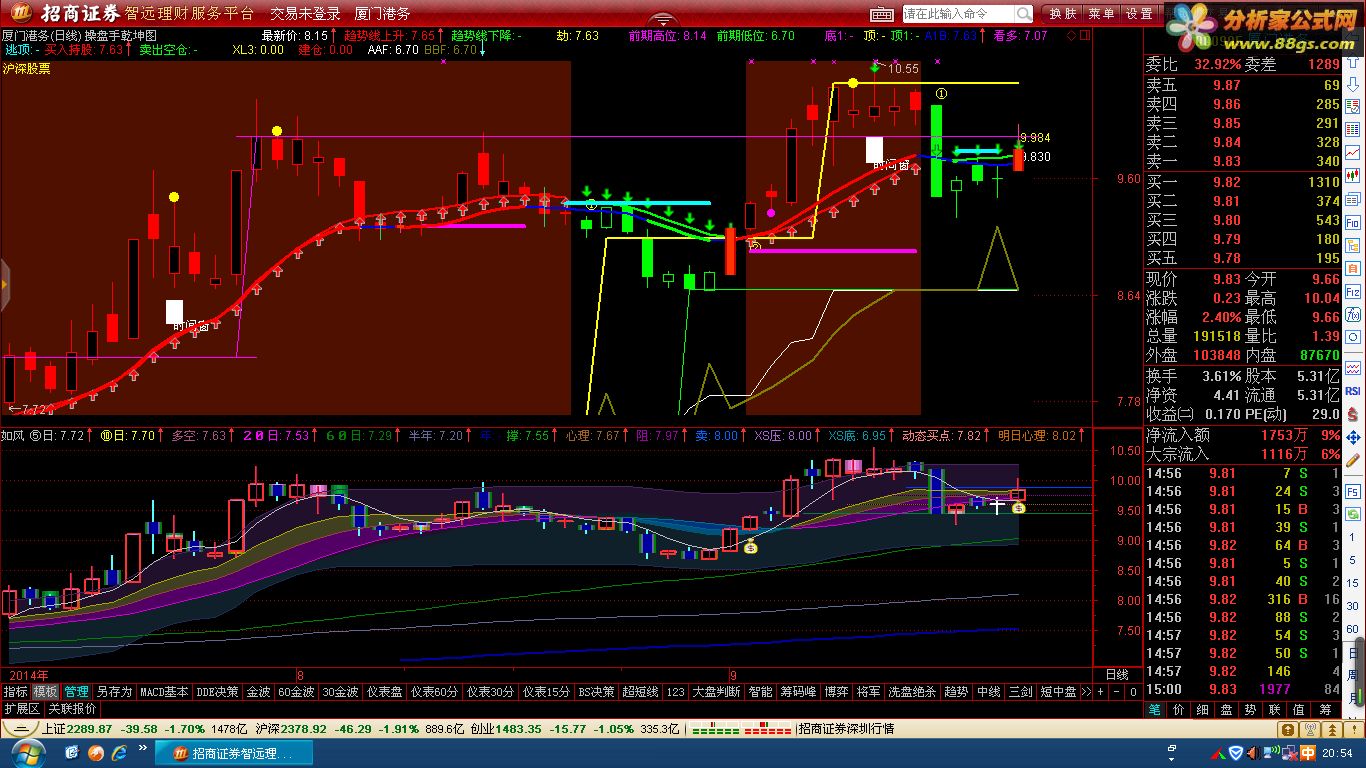The width and height of the screenshot is (1366, 768).
Task: Select the 指标 tab
Action: [x=15, y=692]
